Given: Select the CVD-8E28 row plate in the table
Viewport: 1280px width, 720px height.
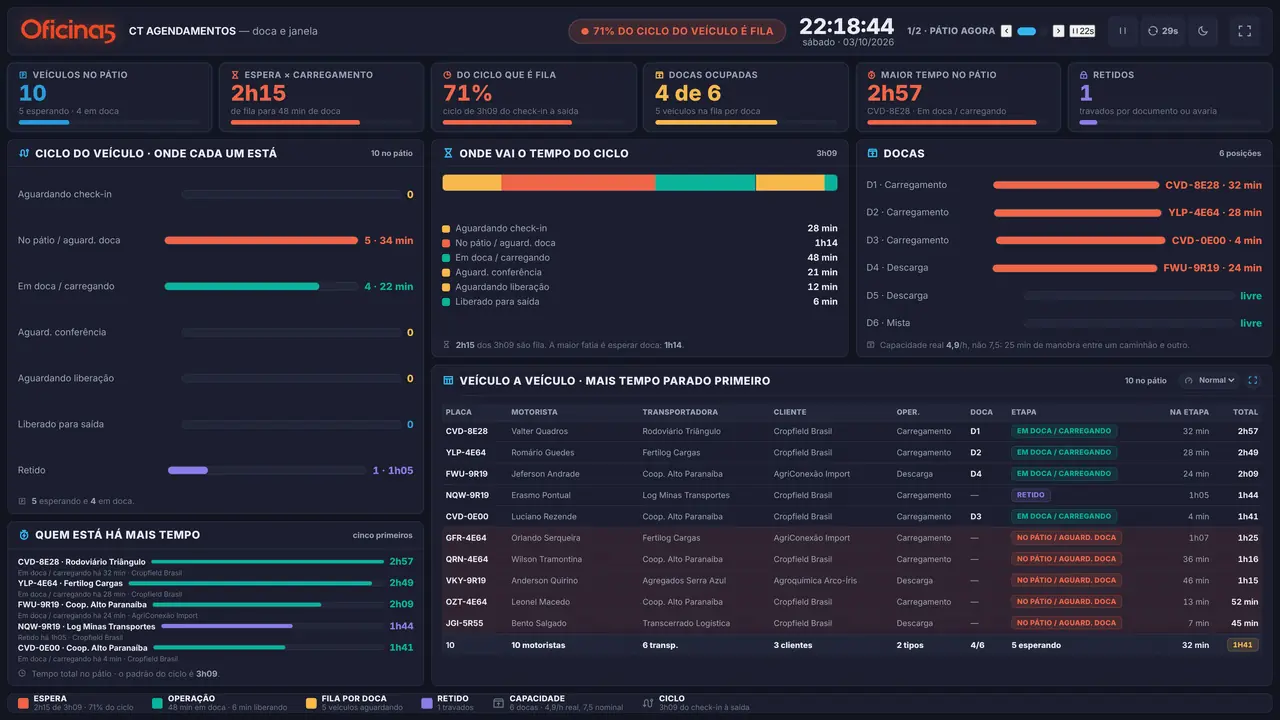Looking at the screenshot, I should pyautogui.click(x=467, y=431).
